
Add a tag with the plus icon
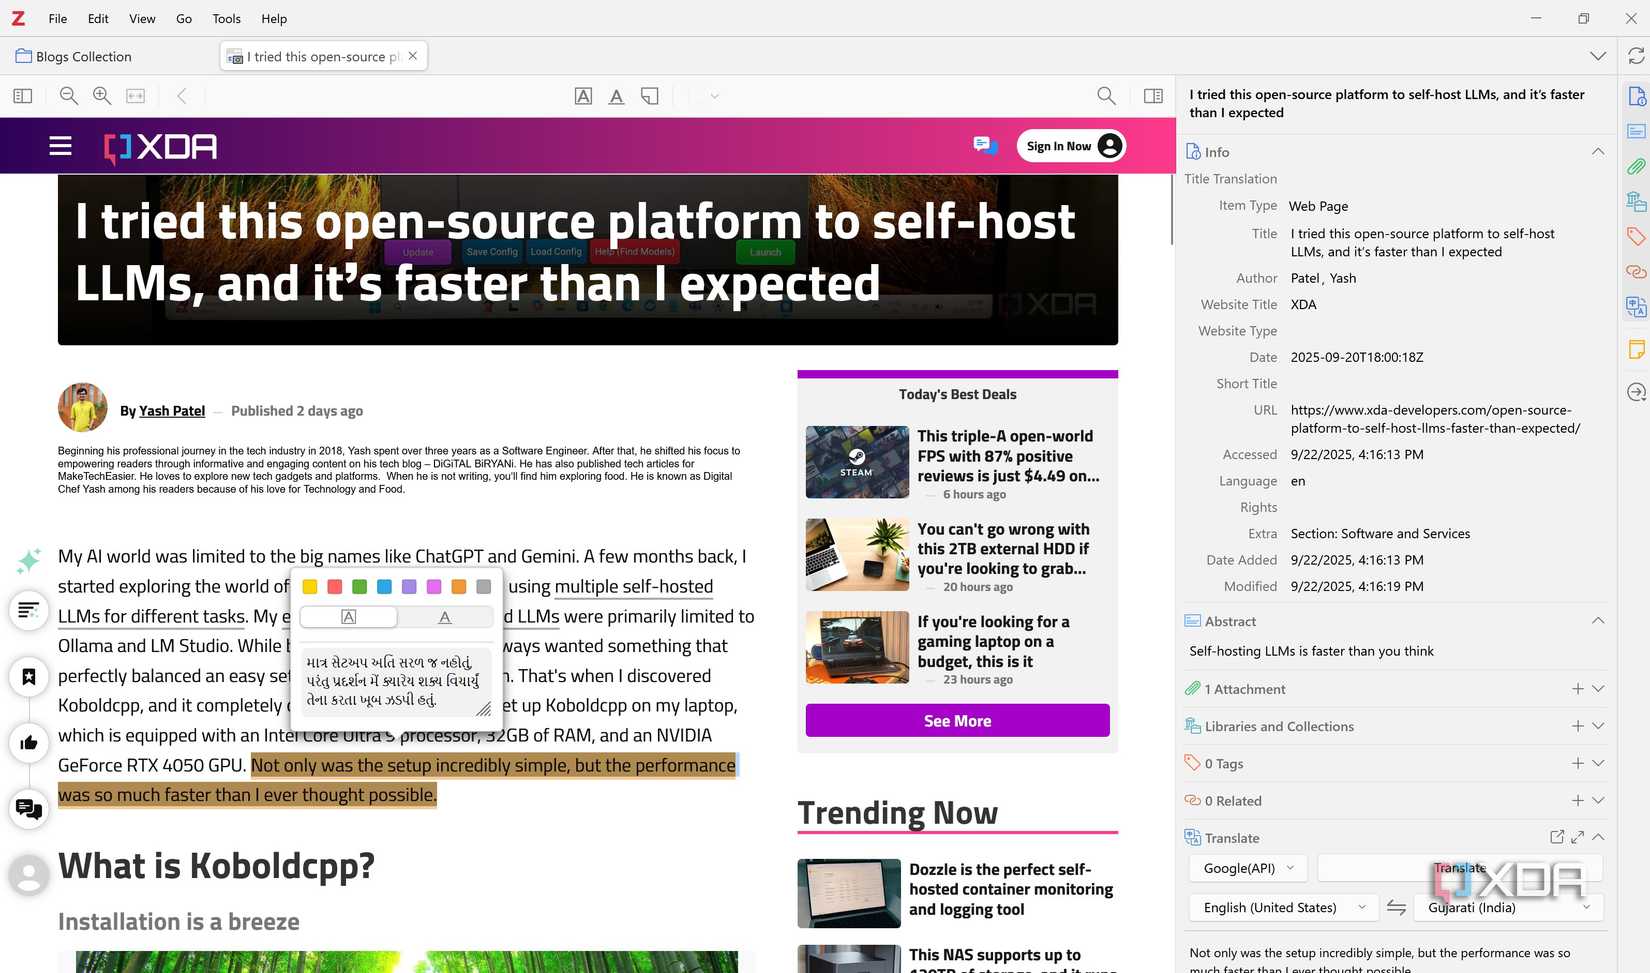1577,763
